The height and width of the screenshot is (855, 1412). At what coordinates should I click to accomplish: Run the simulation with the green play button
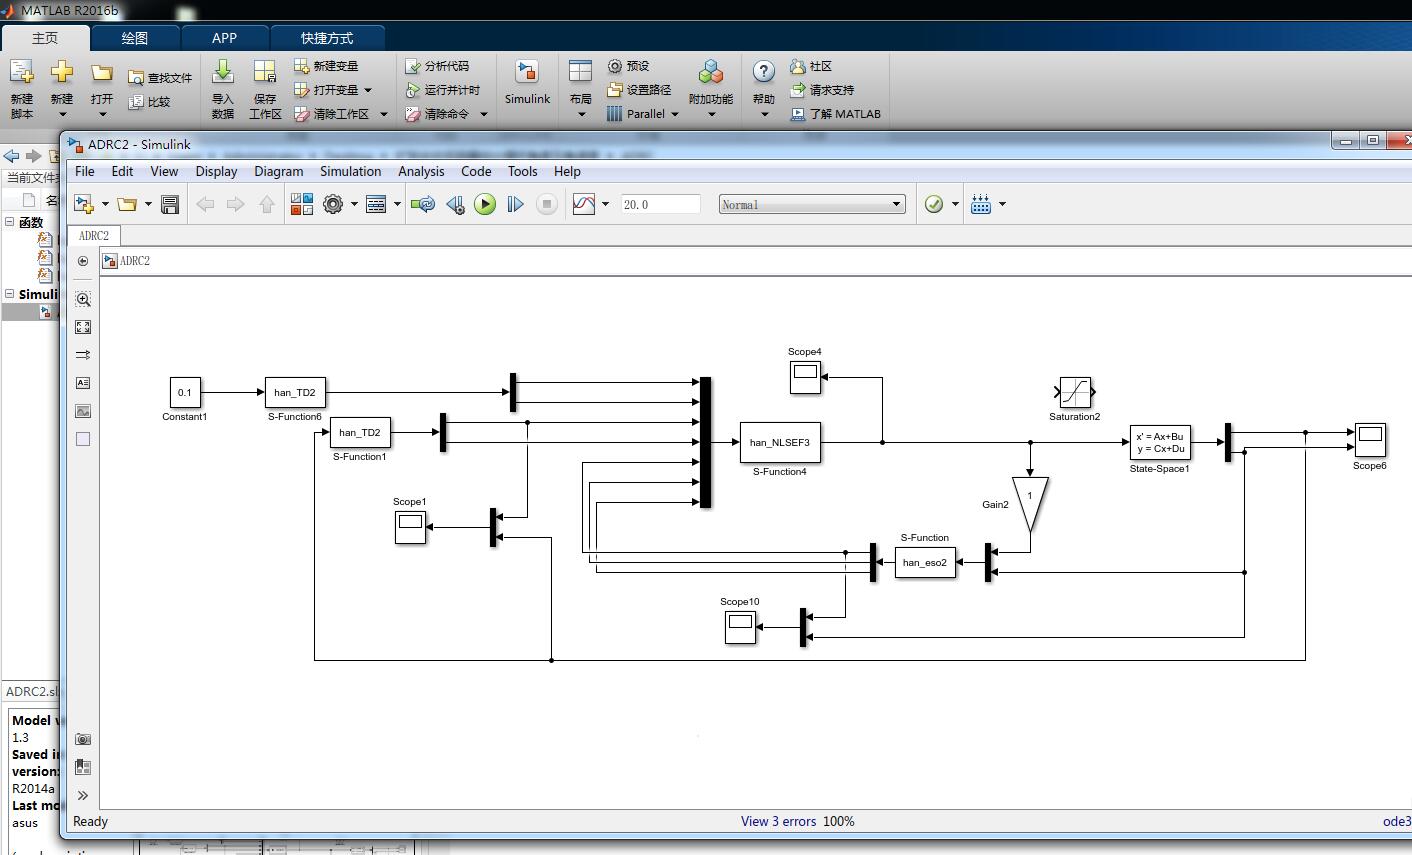[x=485, y=204]
